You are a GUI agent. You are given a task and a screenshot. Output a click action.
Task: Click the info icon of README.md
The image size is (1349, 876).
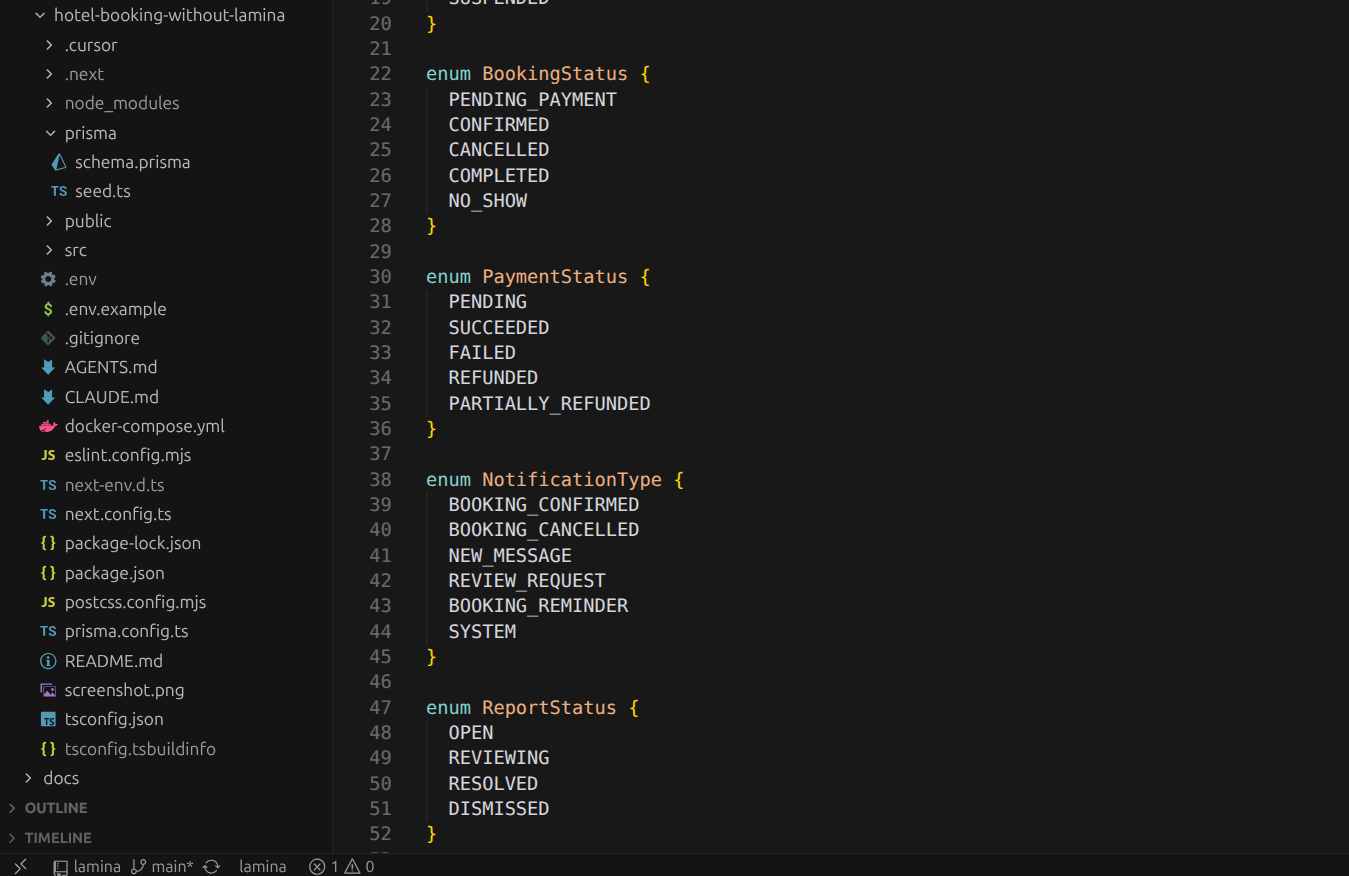(x=48, y=661)
